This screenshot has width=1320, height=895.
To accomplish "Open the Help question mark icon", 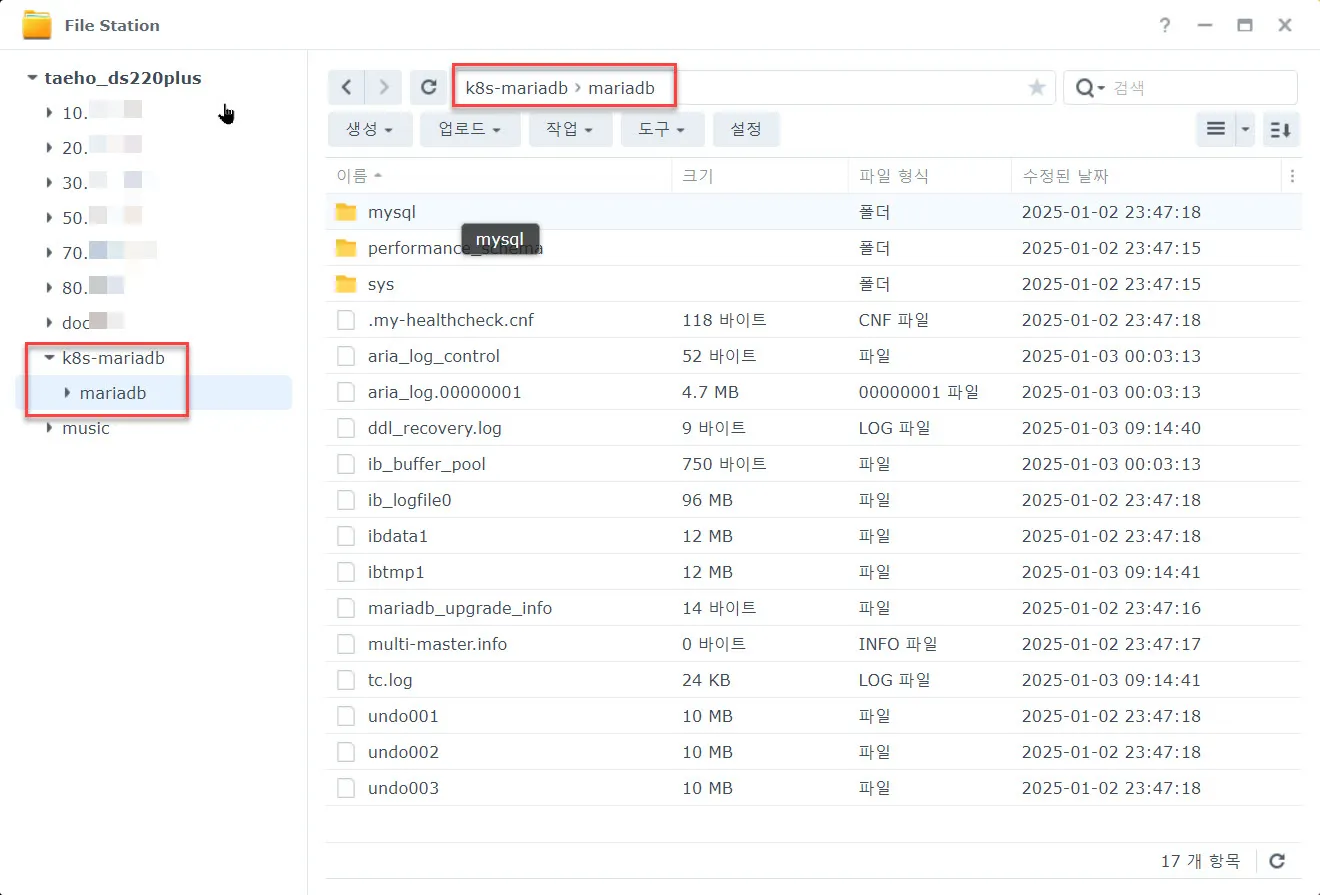I will coord(1165,25).
